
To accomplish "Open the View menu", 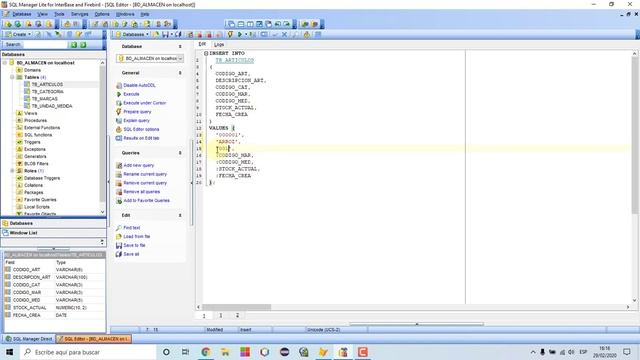I will pos(42,14).
